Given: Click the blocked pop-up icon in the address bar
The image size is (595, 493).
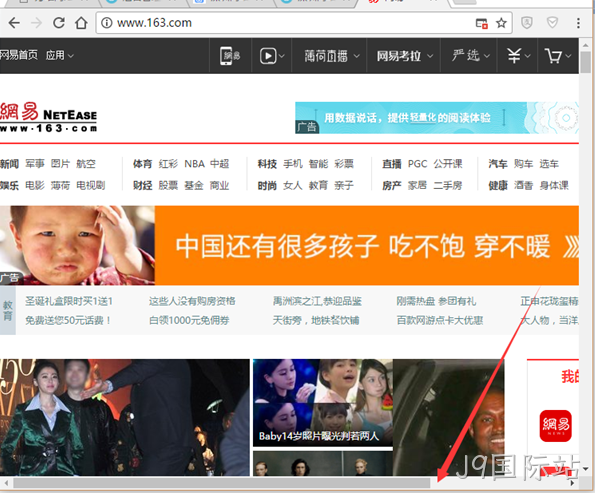Looking at the screenshot, I should point(482,24).
